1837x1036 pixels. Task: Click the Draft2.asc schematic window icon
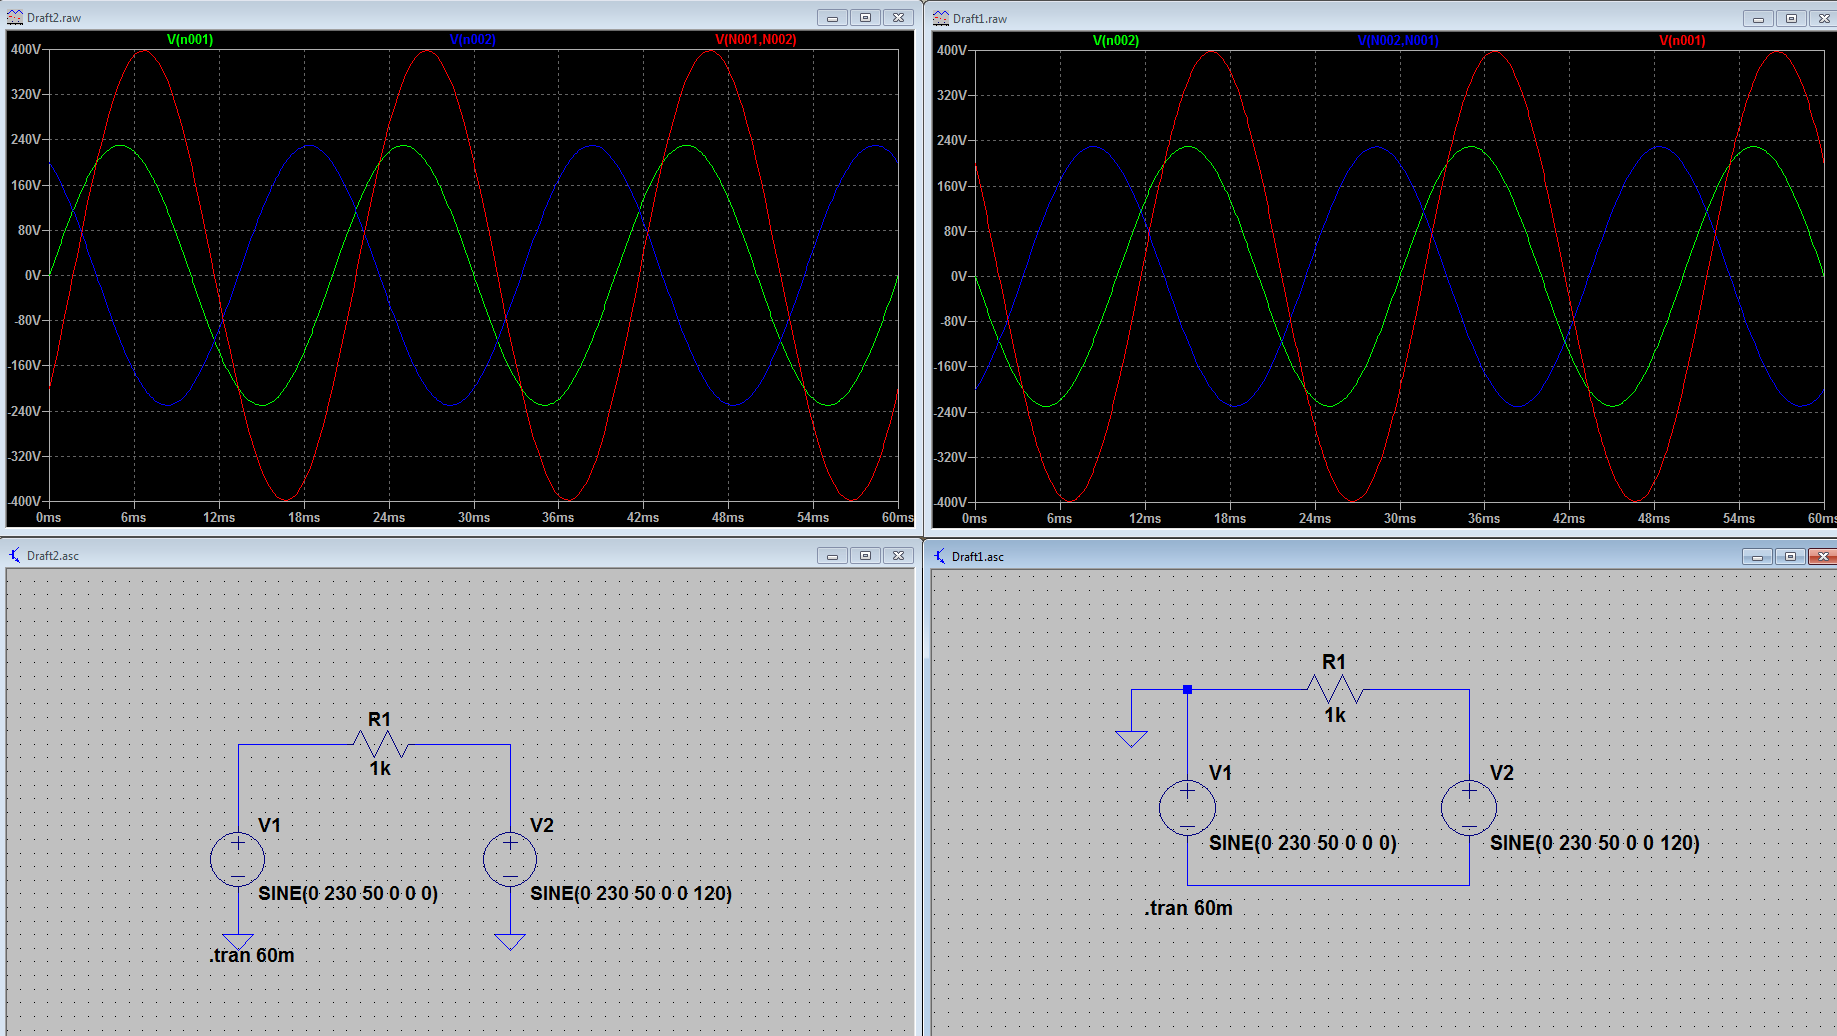(15, 555)
